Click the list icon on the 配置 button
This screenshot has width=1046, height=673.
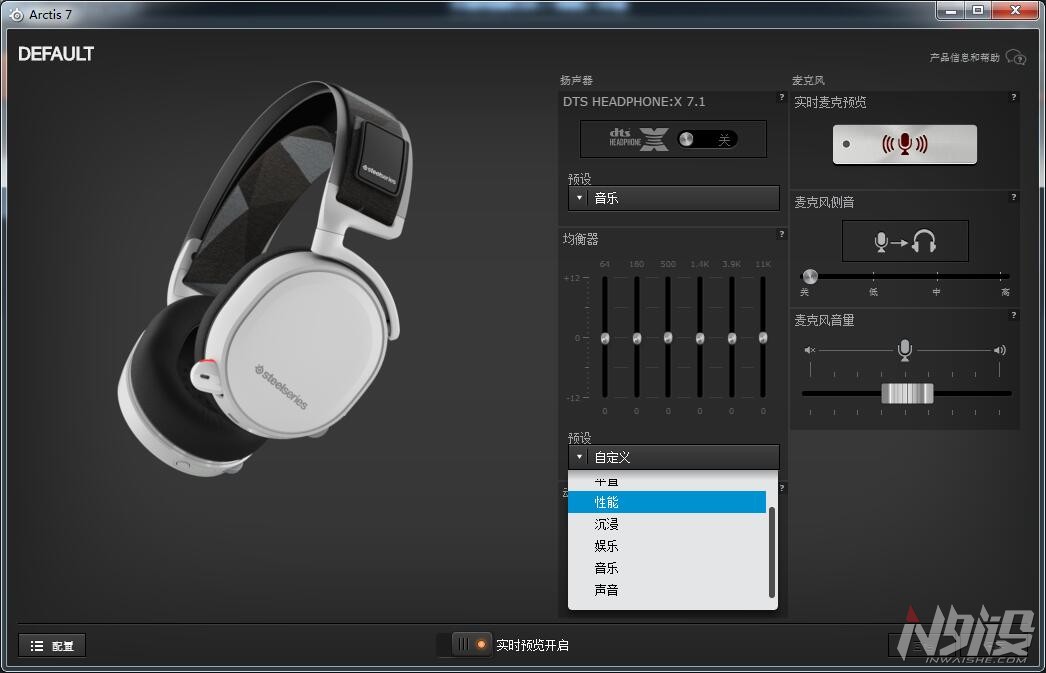(x=38, y=645)
